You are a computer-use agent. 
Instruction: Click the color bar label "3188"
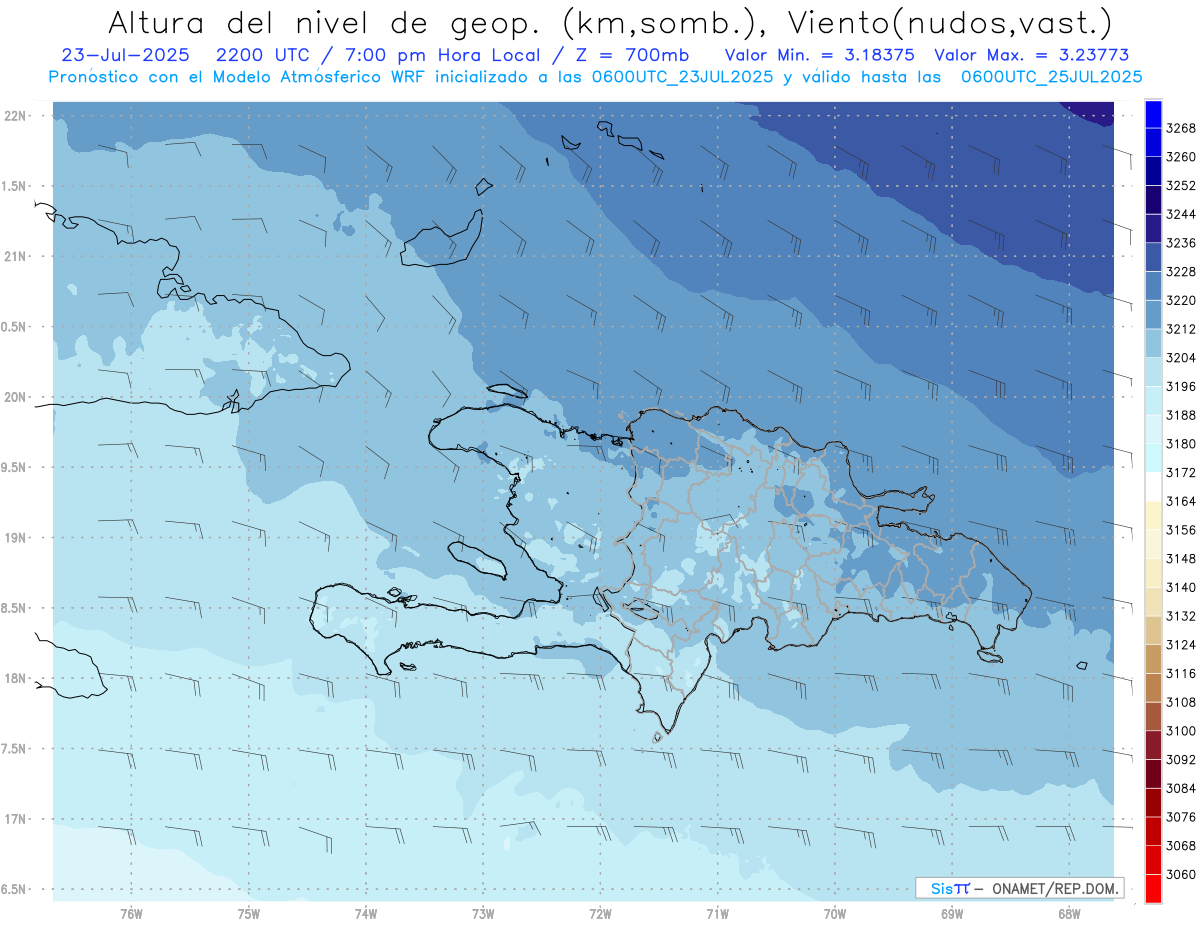pyautogui.click(x=1181, y=414)
